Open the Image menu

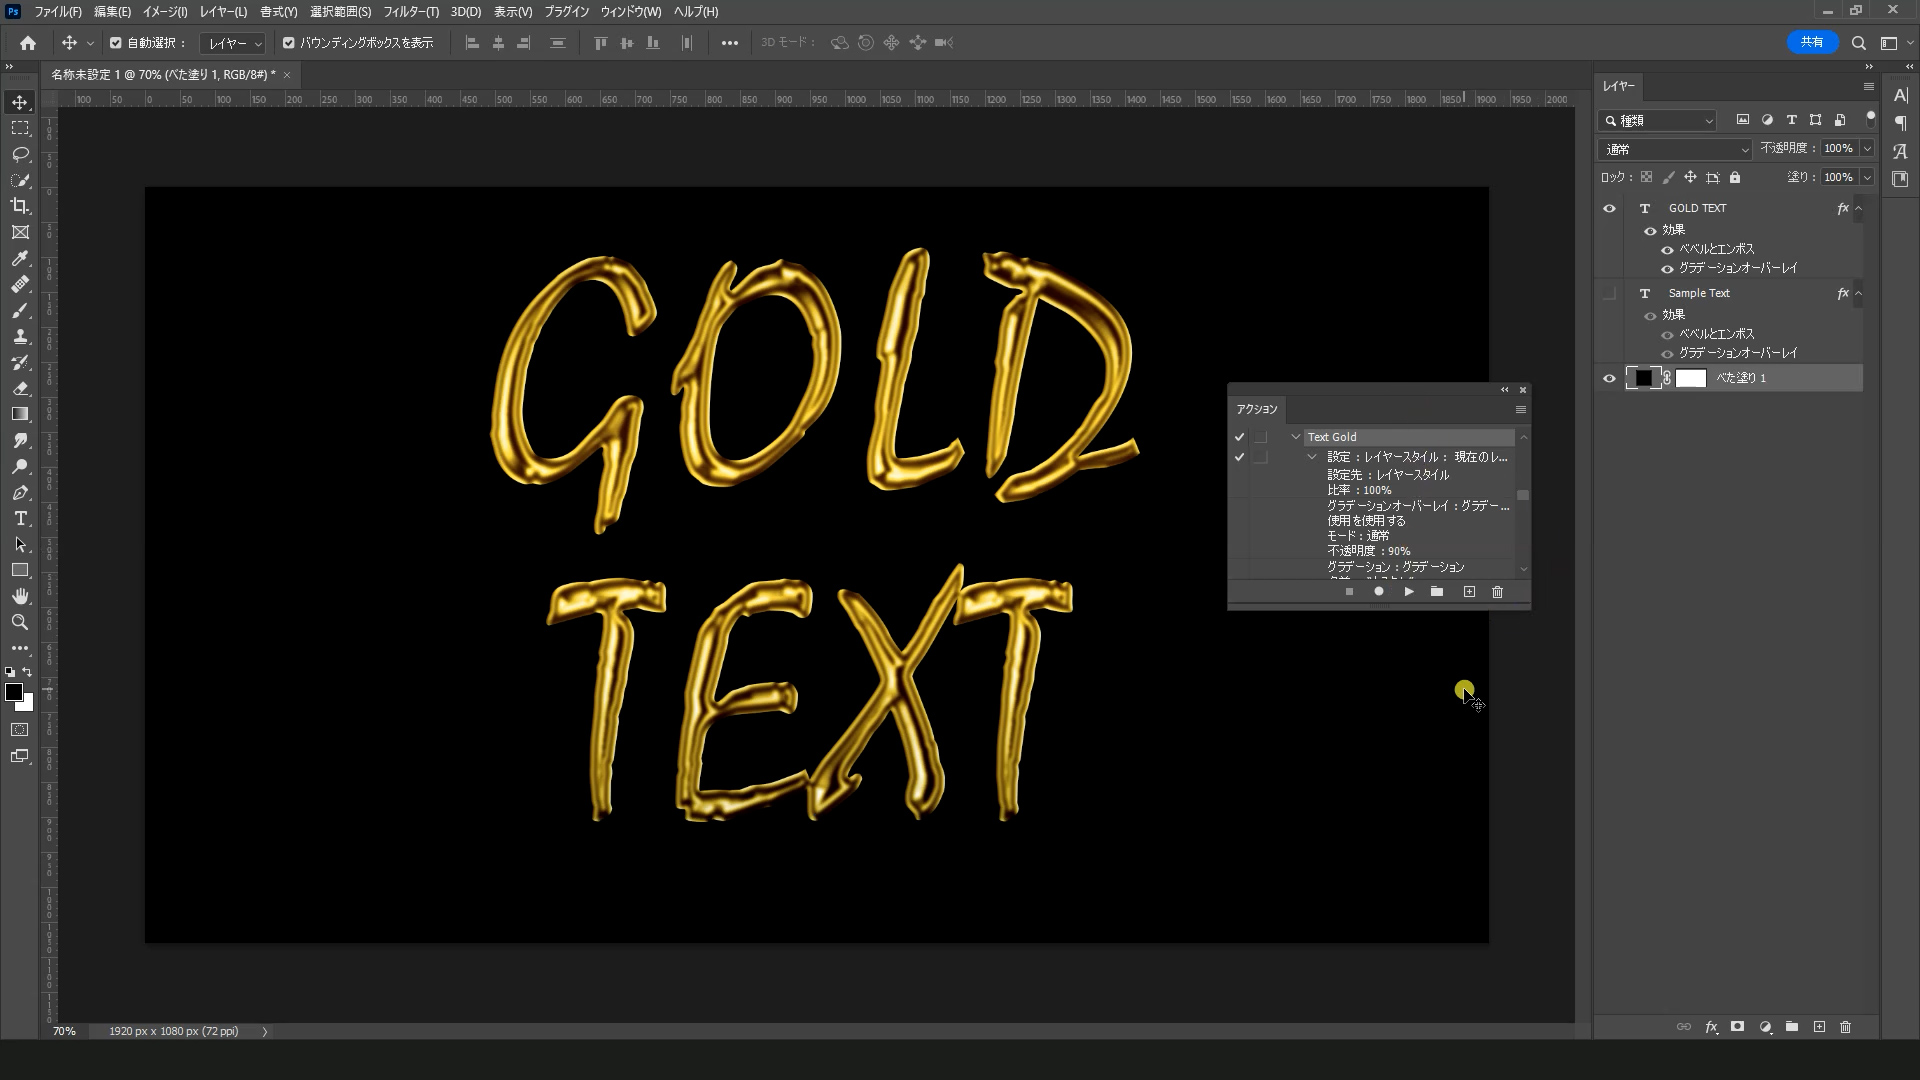(165, 12)
